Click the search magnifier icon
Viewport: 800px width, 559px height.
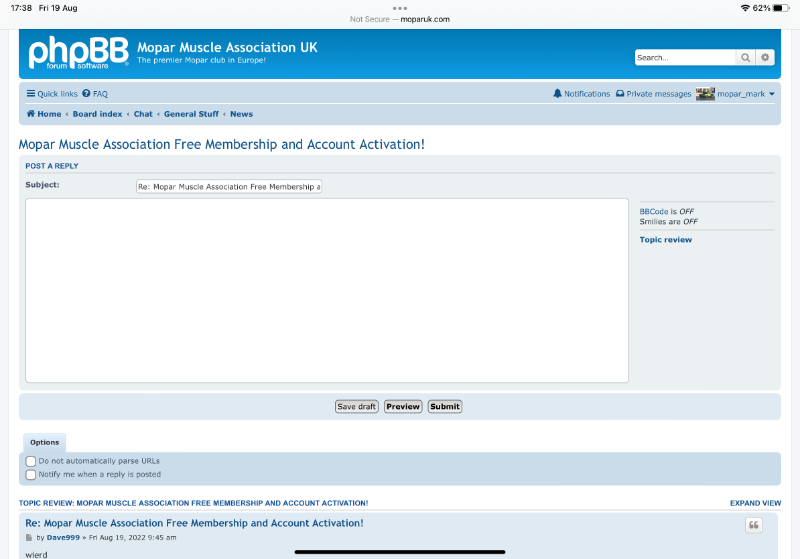tap(746, 58)
